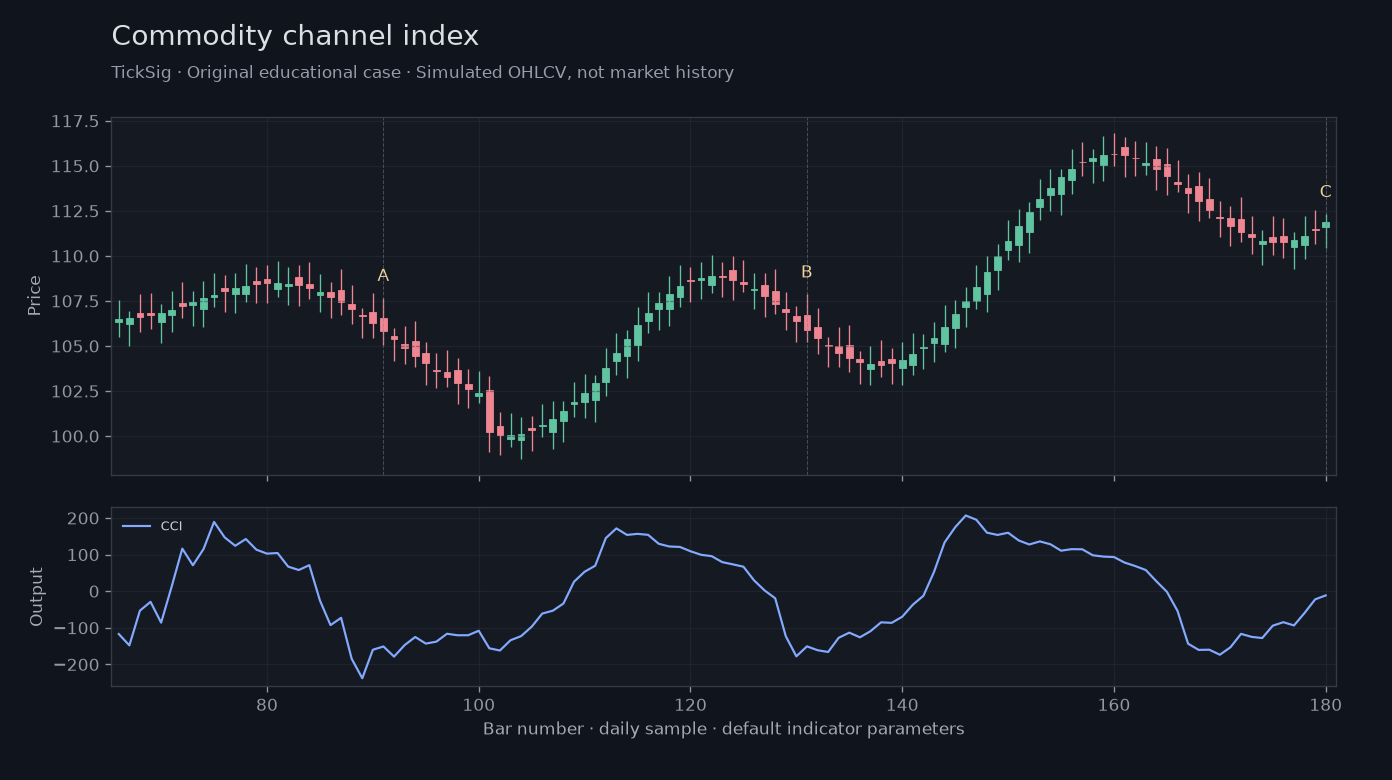
Task: Click the −100 output axis tick
Action: point(76,628)
